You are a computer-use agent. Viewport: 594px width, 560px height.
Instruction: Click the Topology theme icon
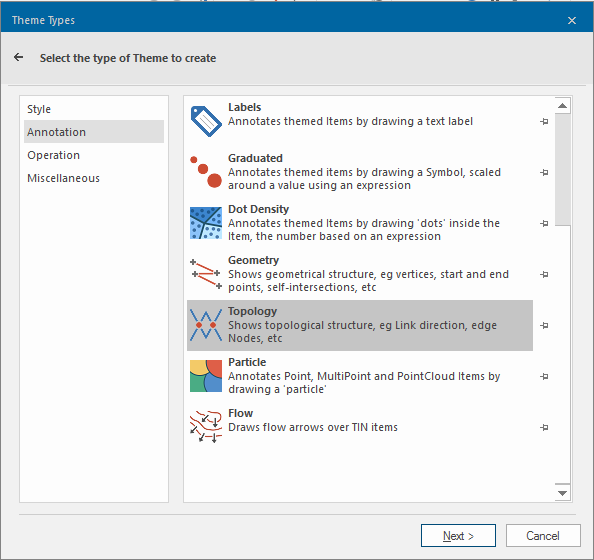[x=206, y=325]
